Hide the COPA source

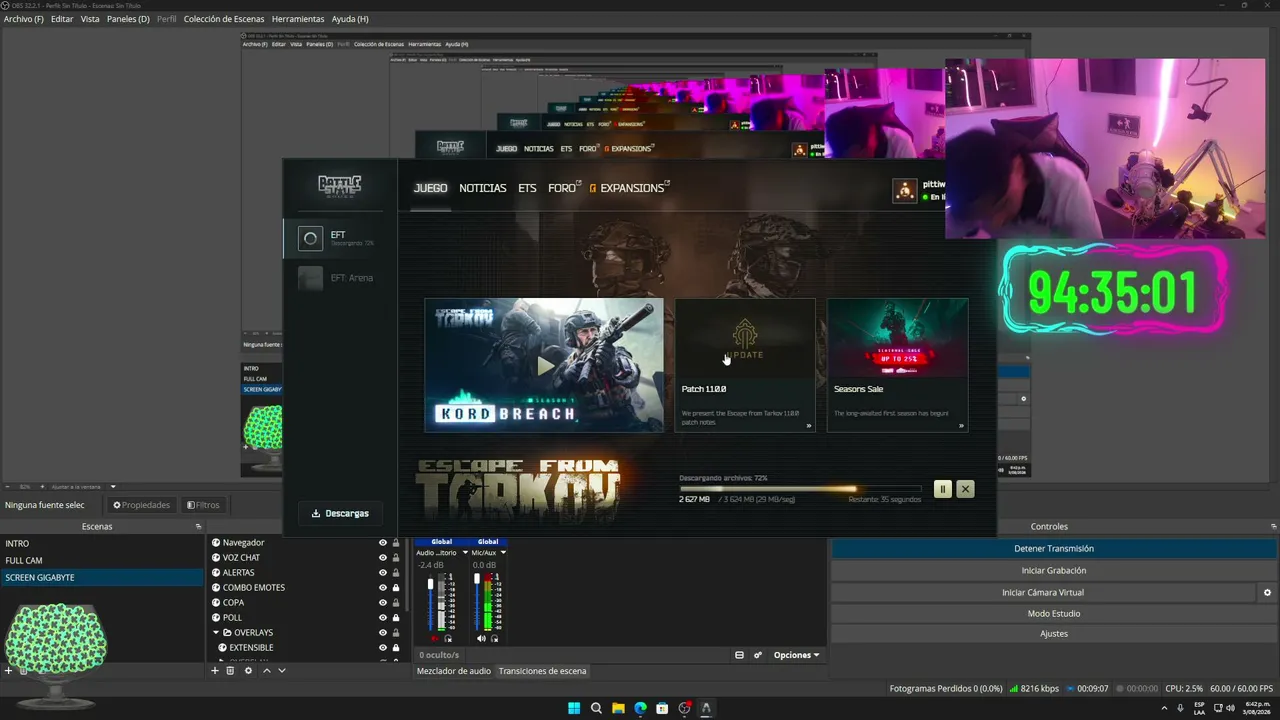[382, 603]
